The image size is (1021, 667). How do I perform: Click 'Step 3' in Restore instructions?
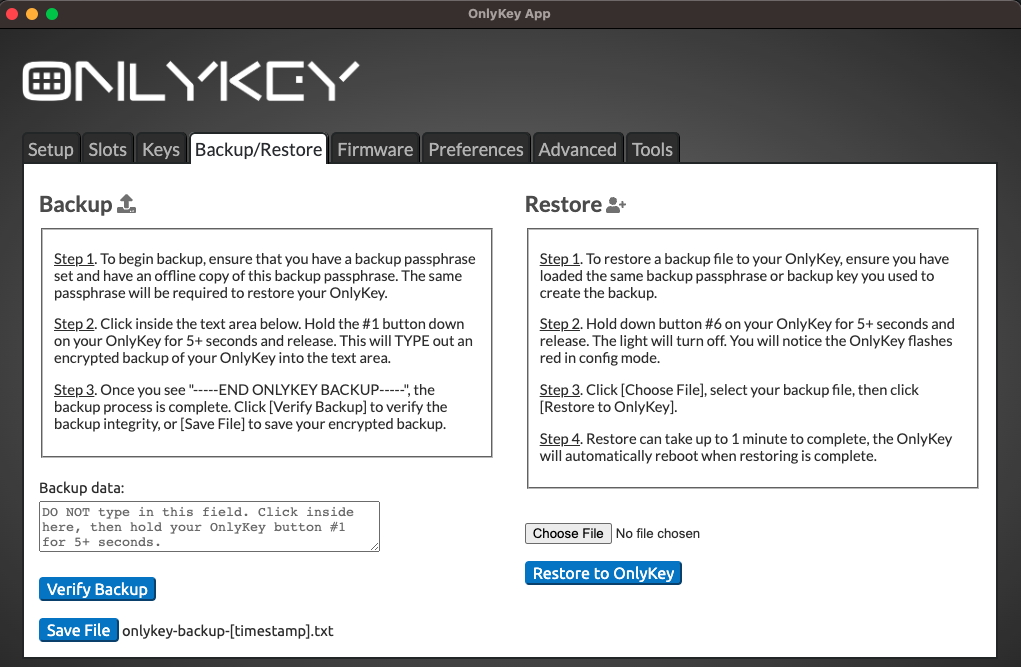559,390
